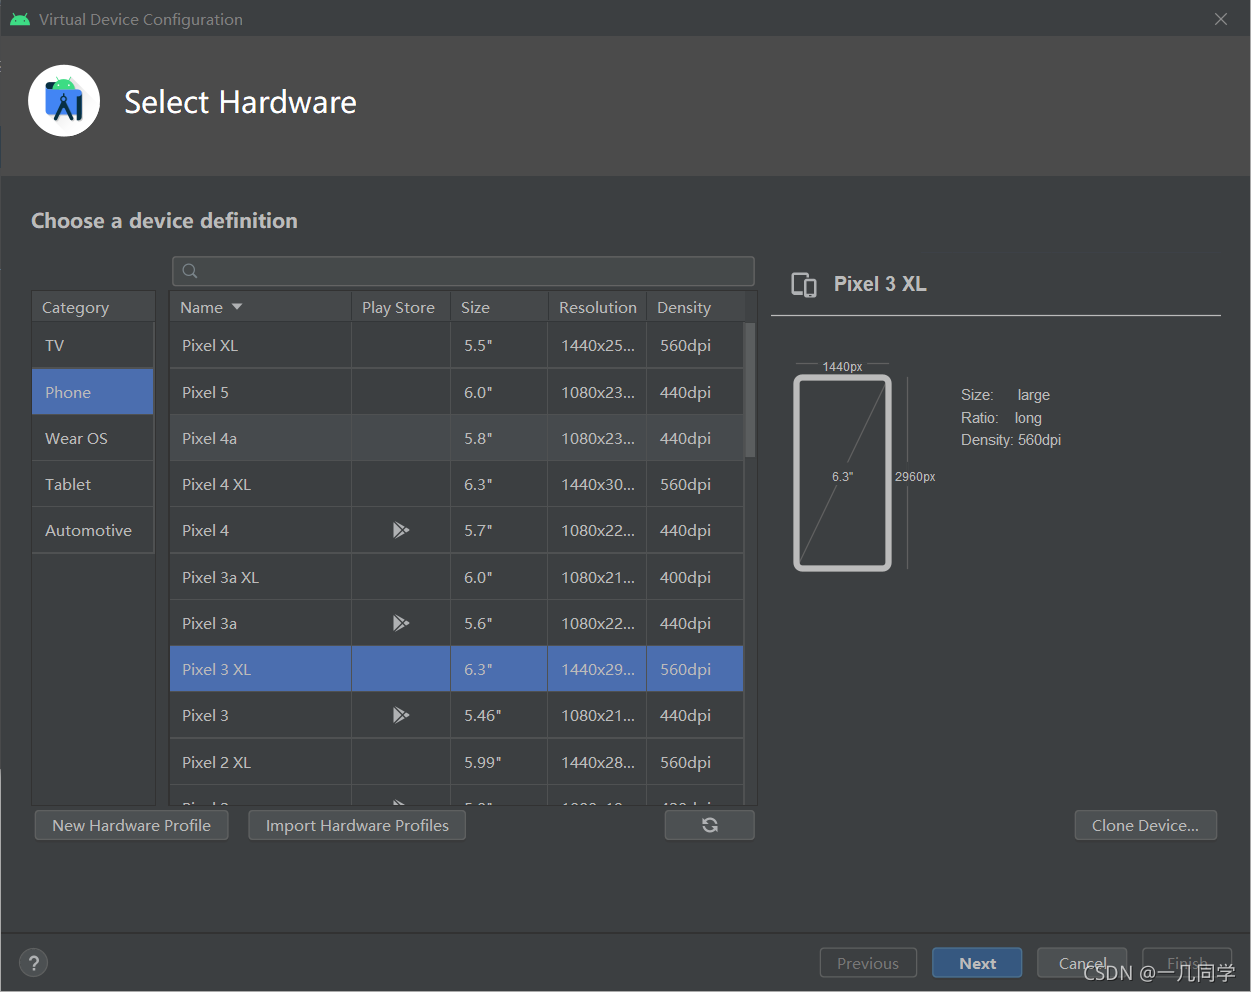
Task: Click the 1440x25... resolution cell
Action: 597,345
